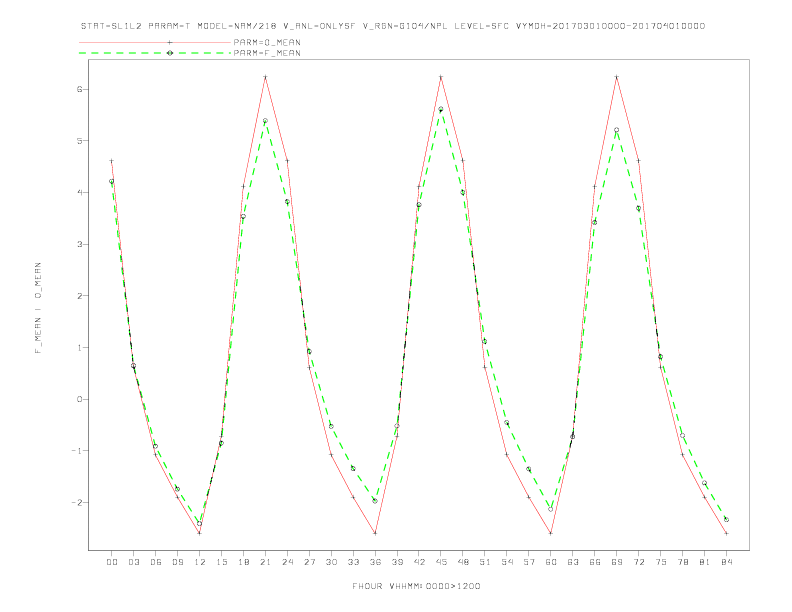Click x-axis tick label 30
This screenshot has height=612, width=792.
tap(331, 562)
